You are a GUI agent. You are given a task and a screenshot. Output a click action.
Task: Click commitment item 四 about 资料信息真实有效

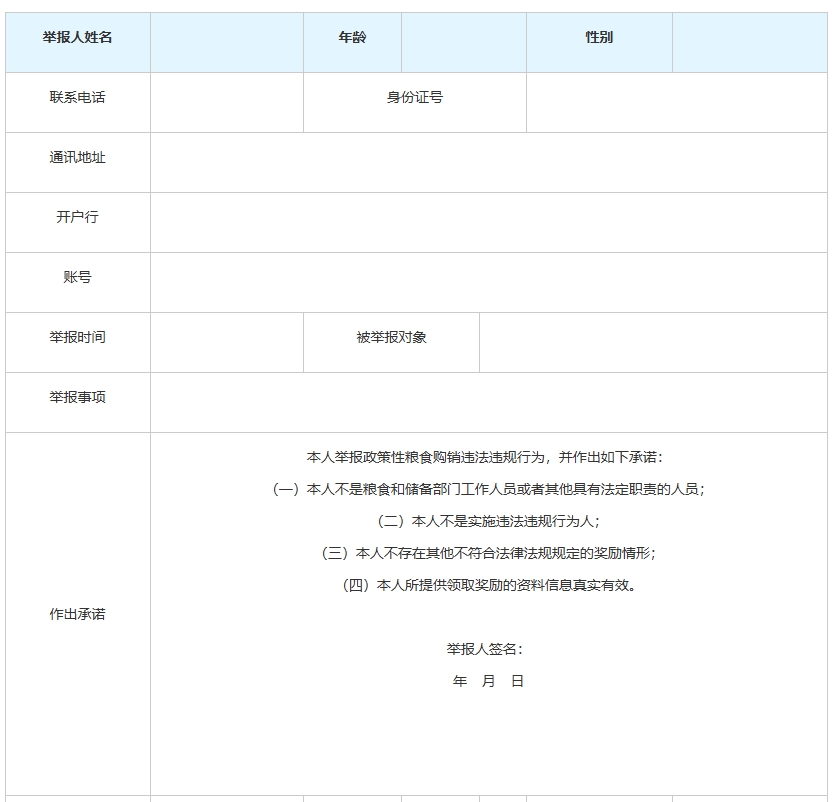tap(490, 586)
